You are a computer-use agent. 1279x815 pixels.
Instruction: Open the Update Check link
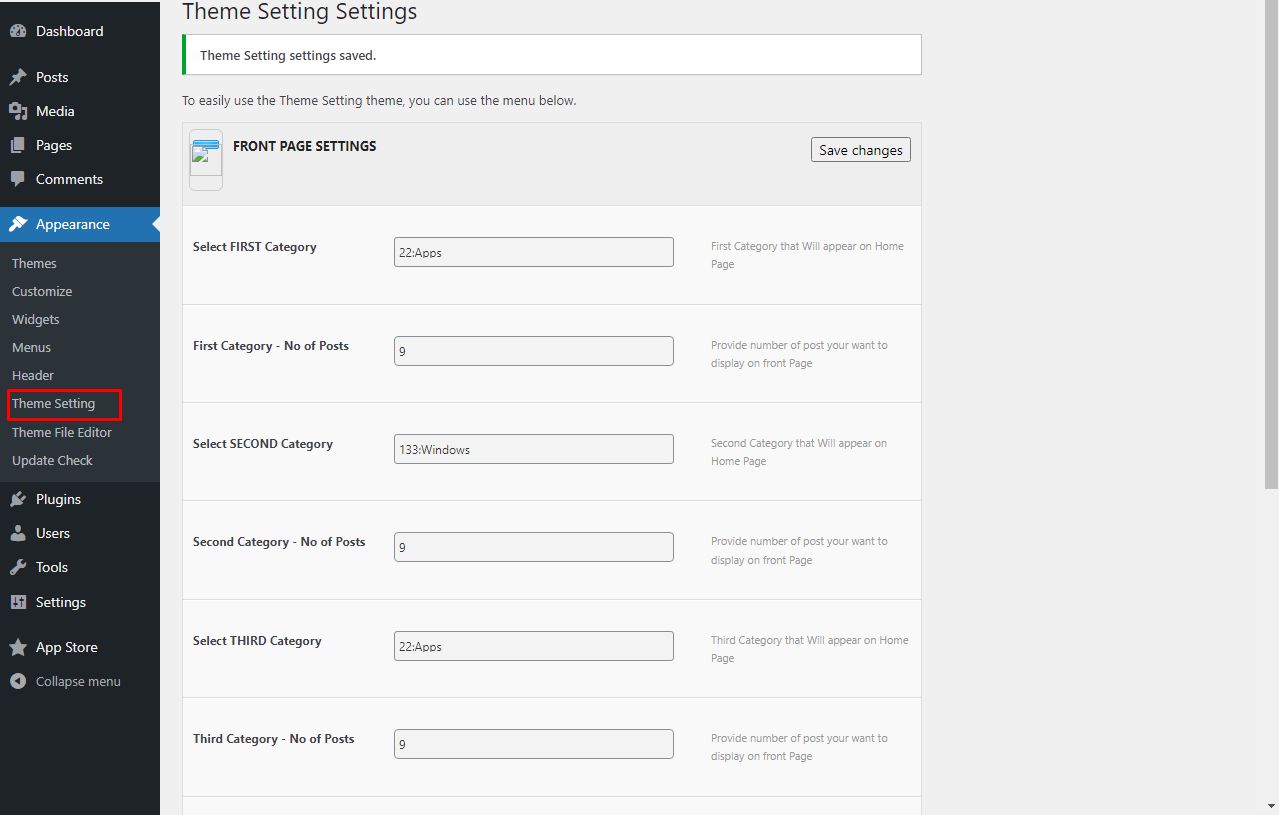click(x=52, y=460)
